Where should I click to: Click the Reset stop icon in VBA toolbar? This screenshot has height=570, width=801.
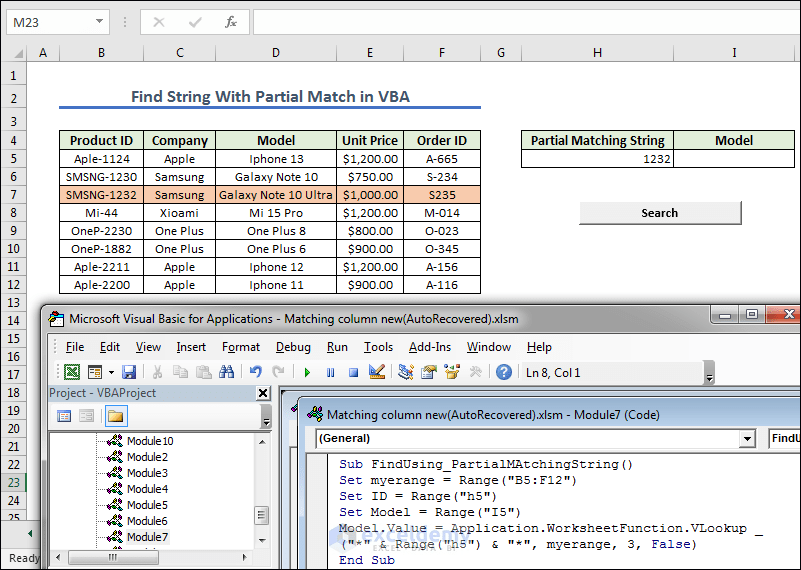tap(354, 373)
